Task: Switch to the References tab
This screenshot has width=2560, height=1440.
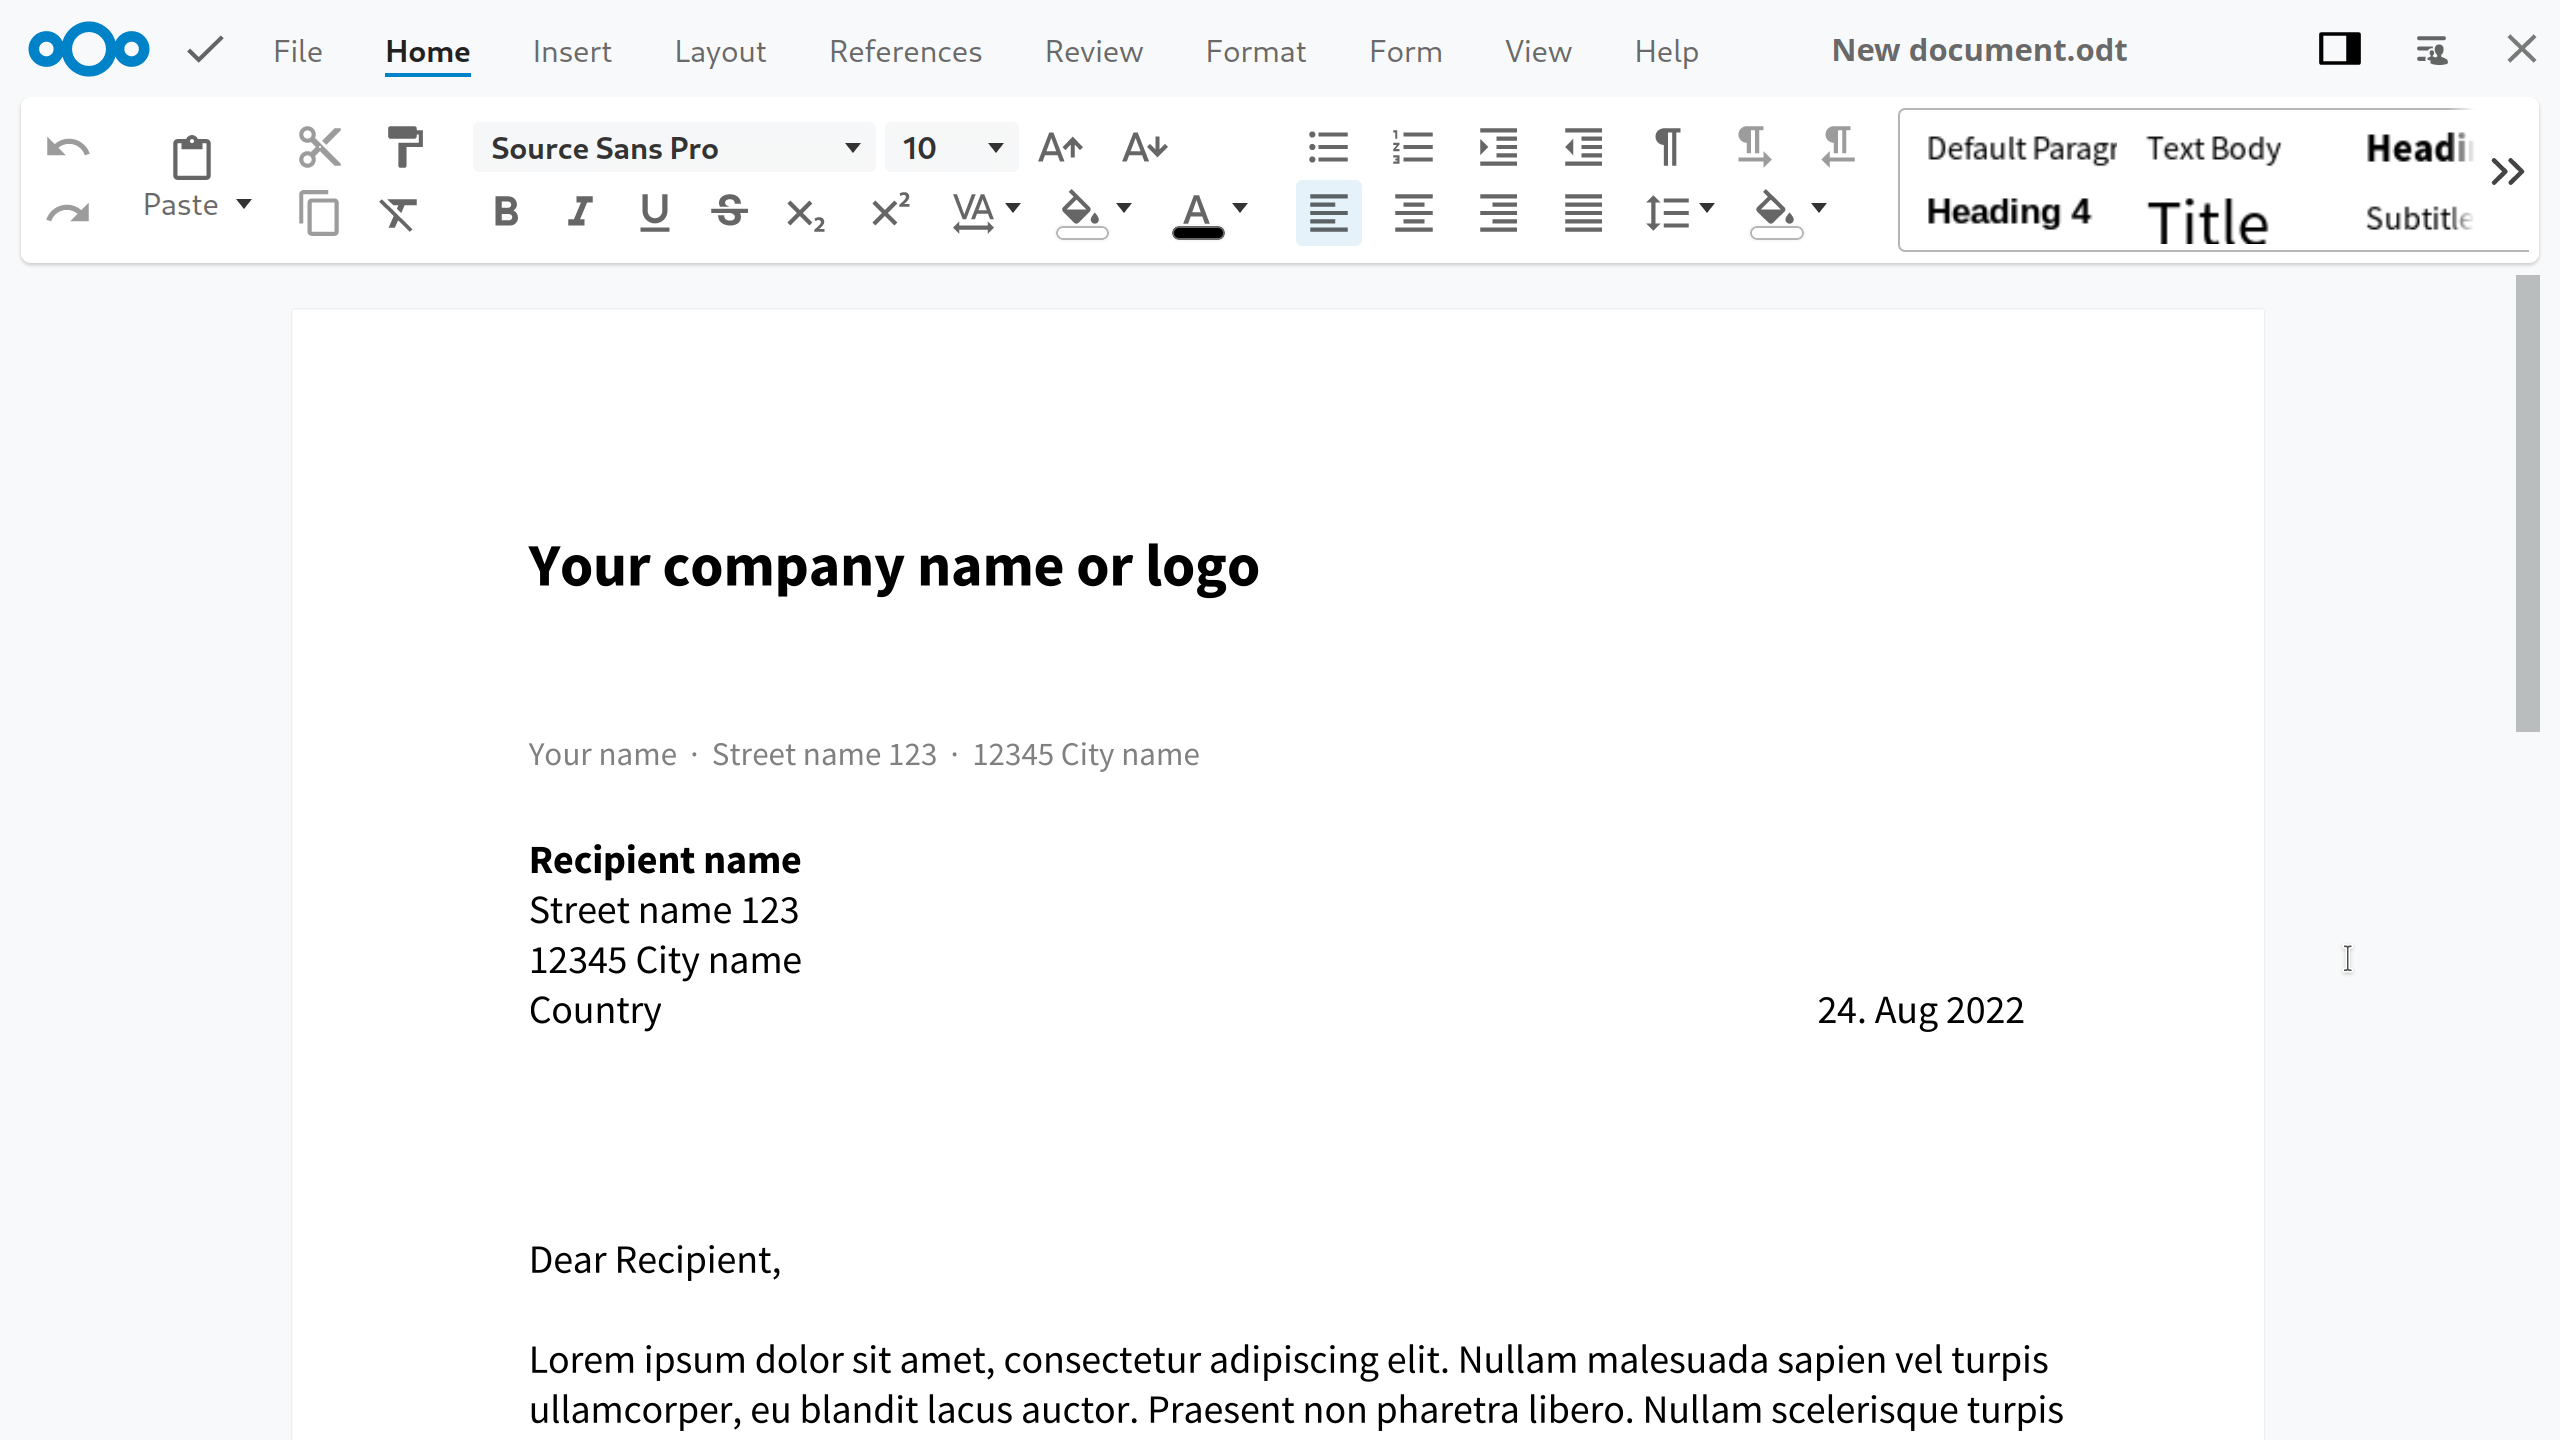Action: point(905,51)
